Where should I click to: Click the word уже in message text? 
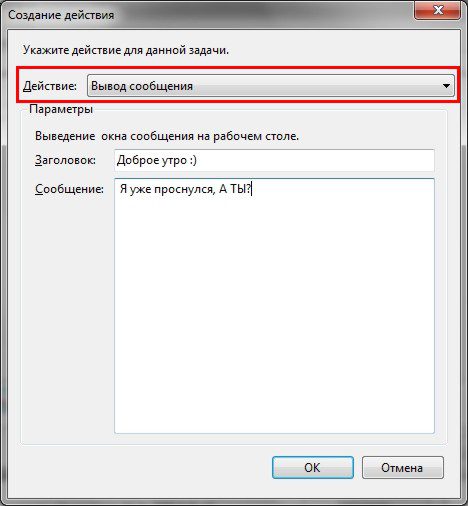[x=140, y=189]
